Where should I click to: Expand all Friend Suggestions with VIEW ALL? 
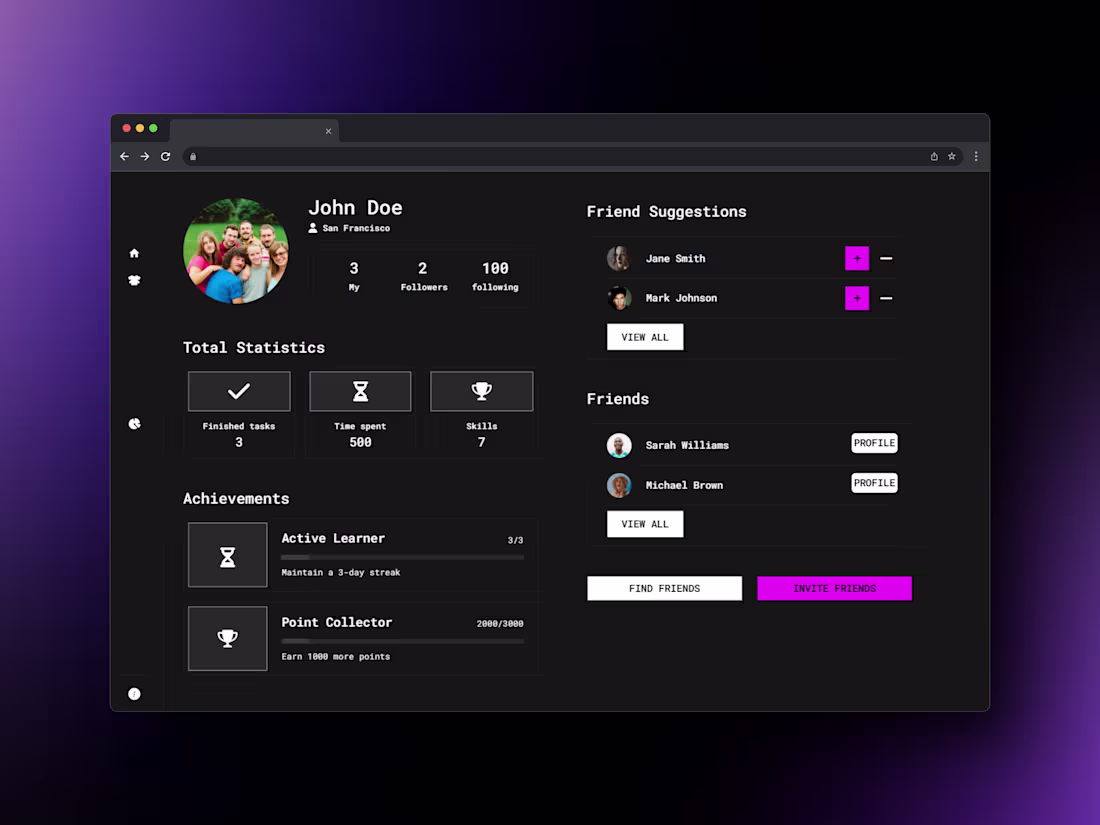(644, 337)
